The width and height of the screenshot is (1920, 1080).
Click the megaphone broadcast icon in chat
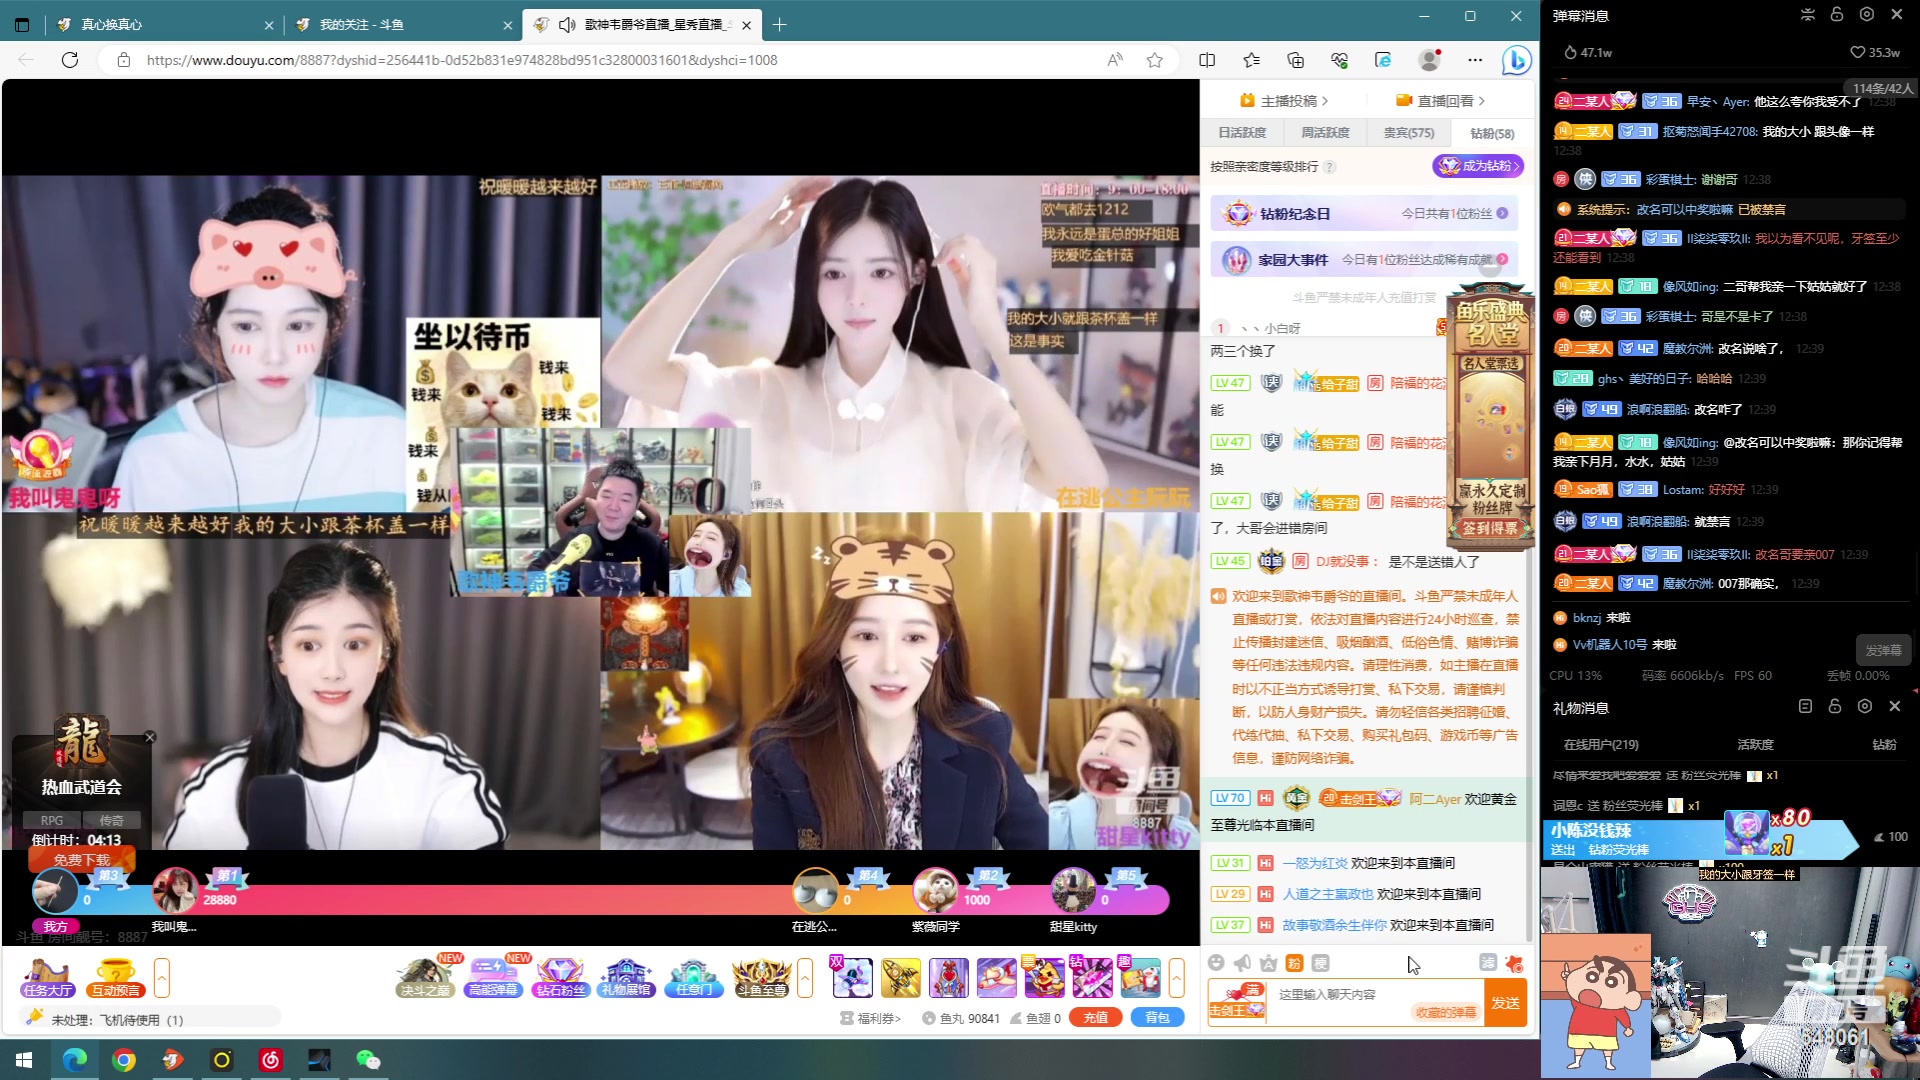(x=1242, y=962)
